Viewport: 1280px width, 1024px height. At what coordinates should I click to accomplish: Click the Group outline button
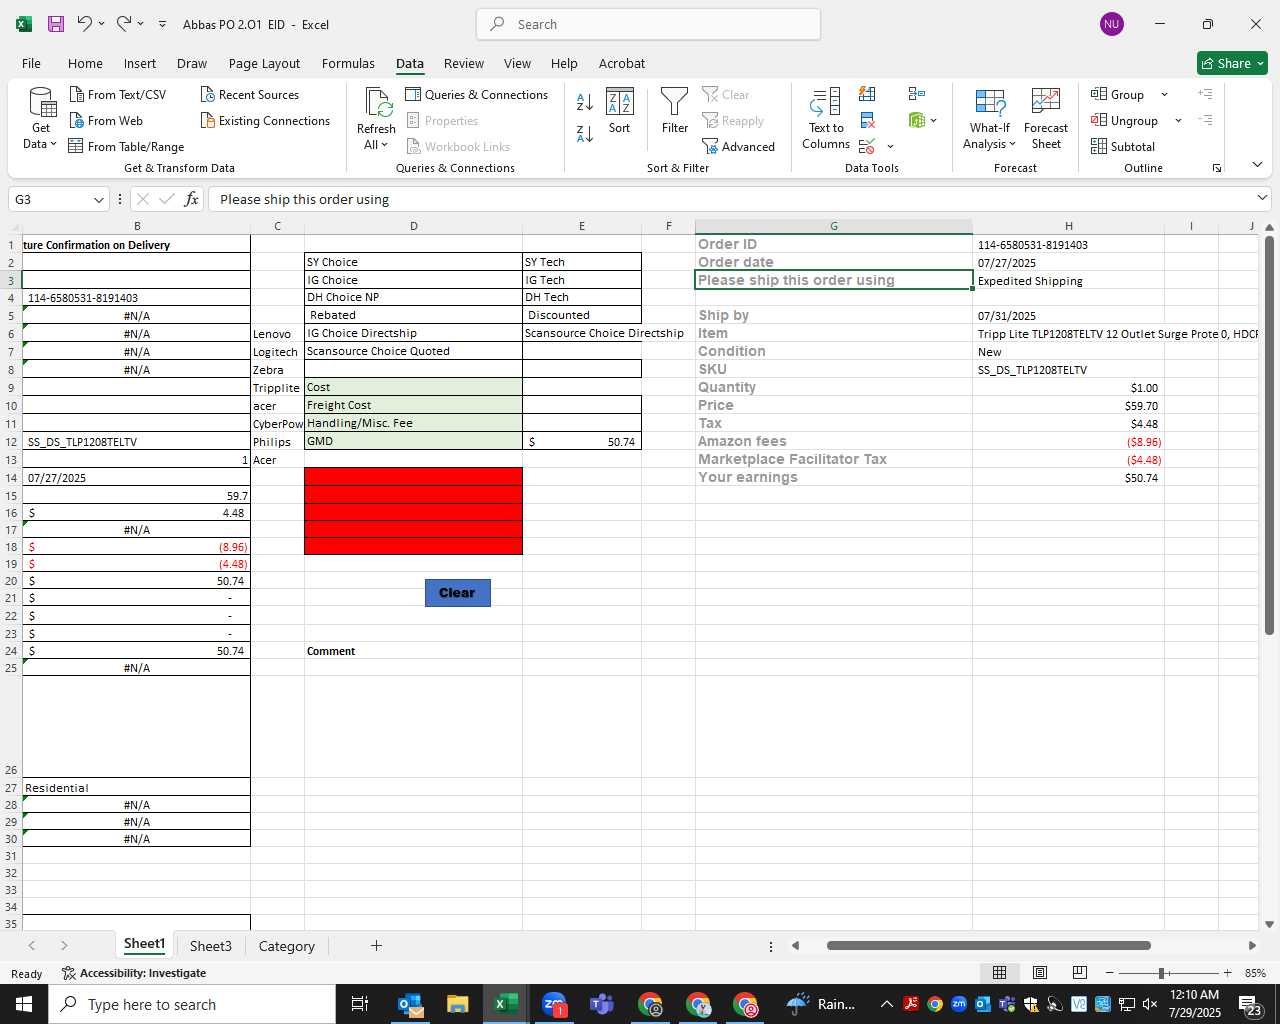(x=1118, y=94)
